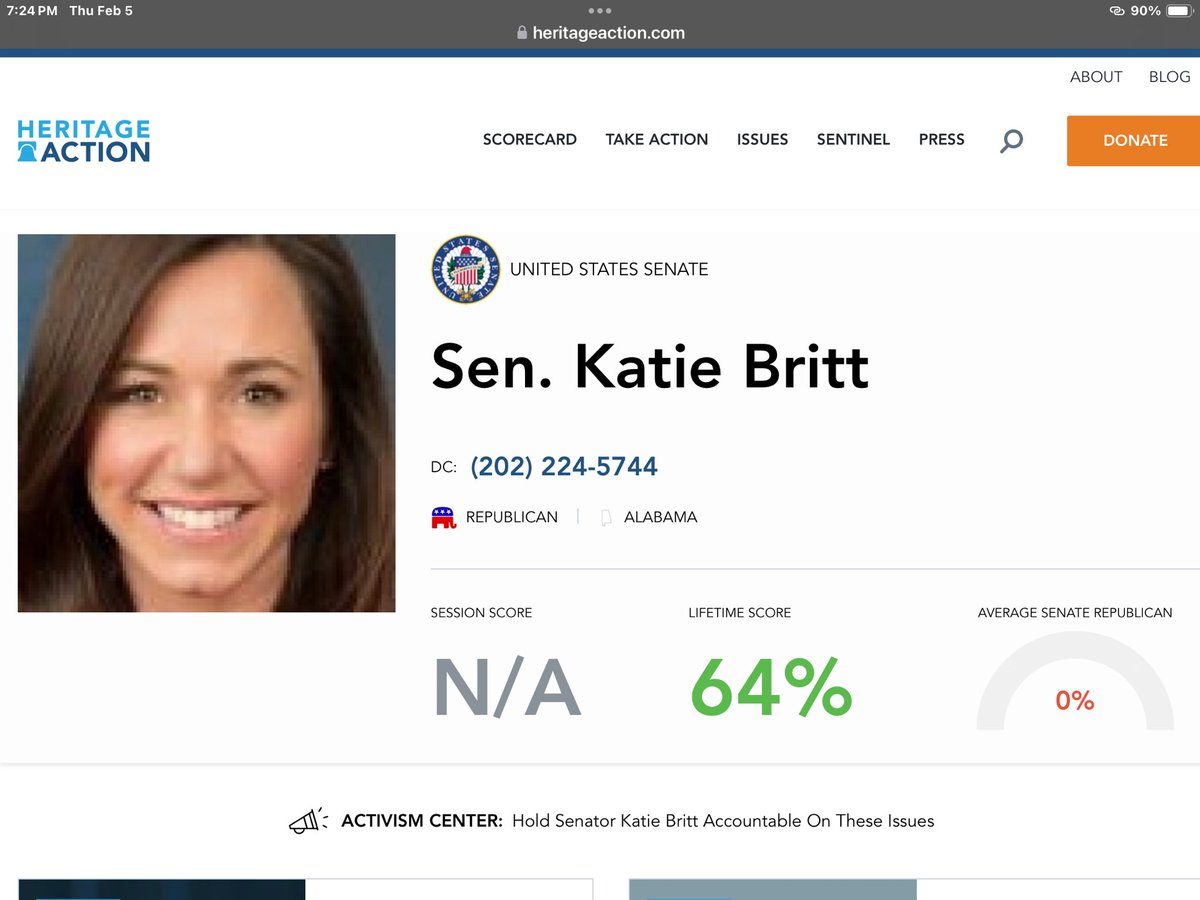The width and height of the screenshot is (1200, 900).
Task: Open the Scorecard menu item
Action: tap(530, 140)
